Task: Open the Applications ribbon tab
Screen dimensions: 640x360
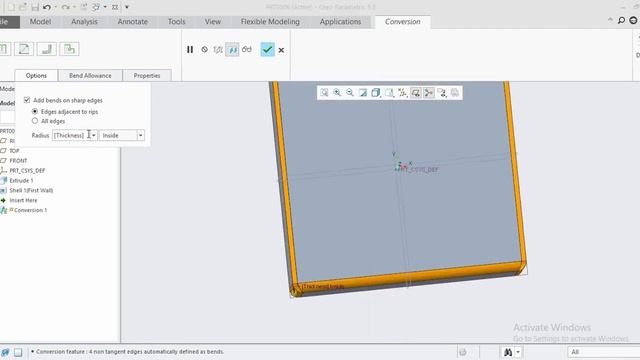Action: [340, 22]
